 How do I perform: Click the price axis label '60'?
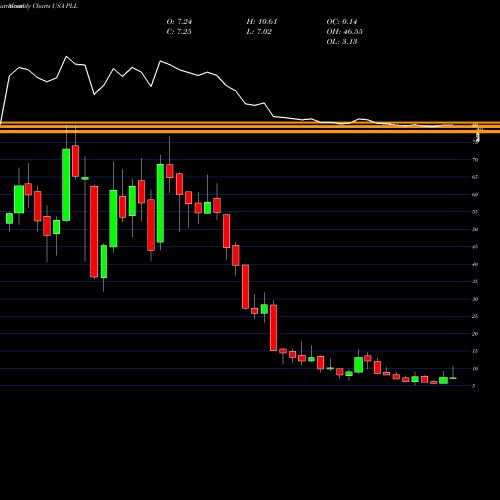pyautogui.click(x=475, y=195)
